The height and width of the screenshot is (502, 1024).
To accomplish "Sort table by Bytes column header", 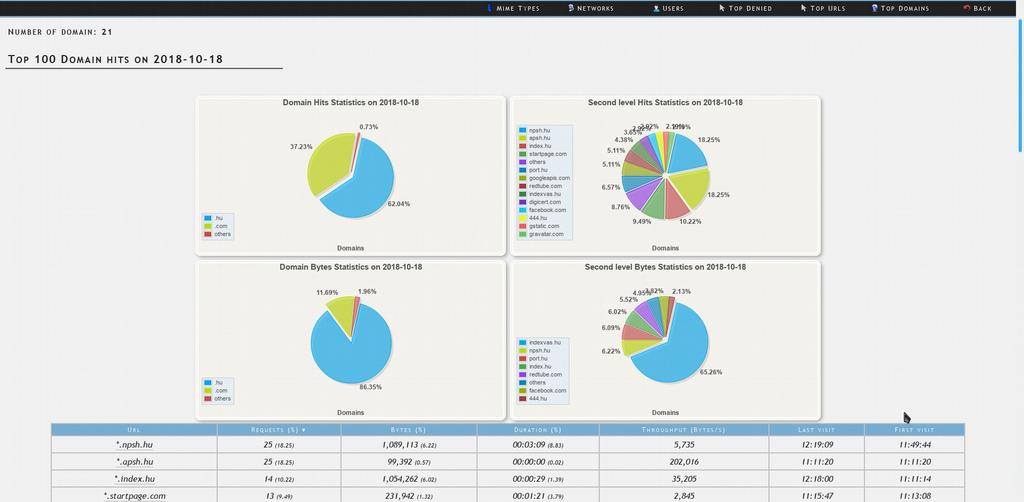I will coord(408,430).
